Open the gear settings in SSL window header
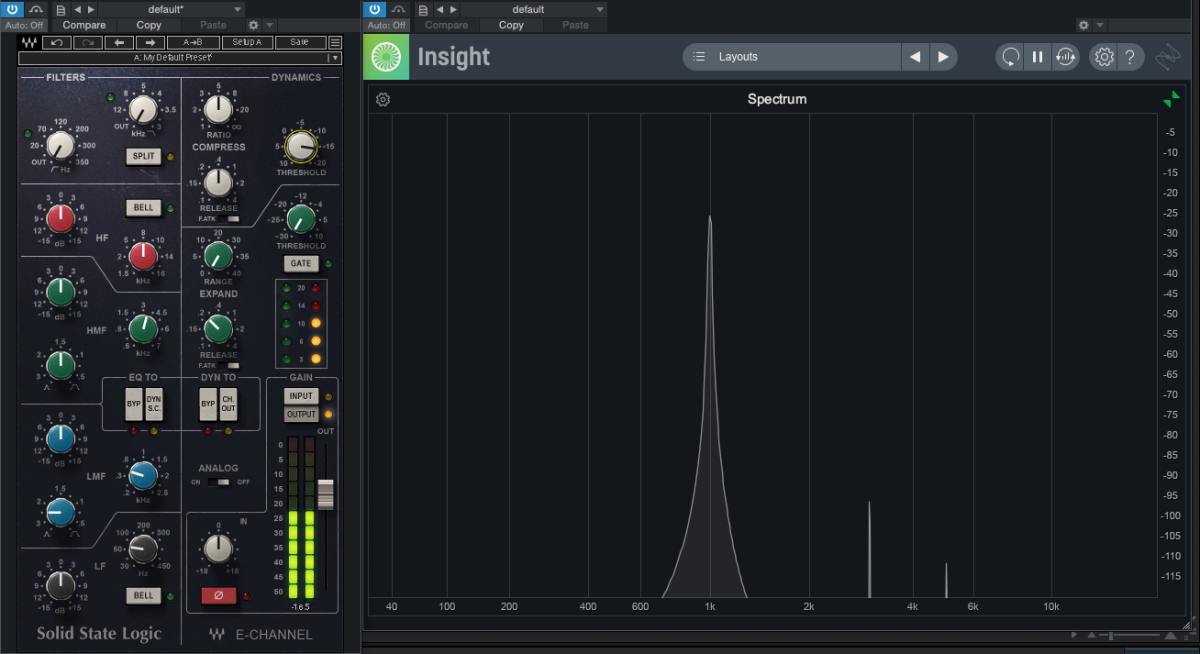 coord(253,25)
